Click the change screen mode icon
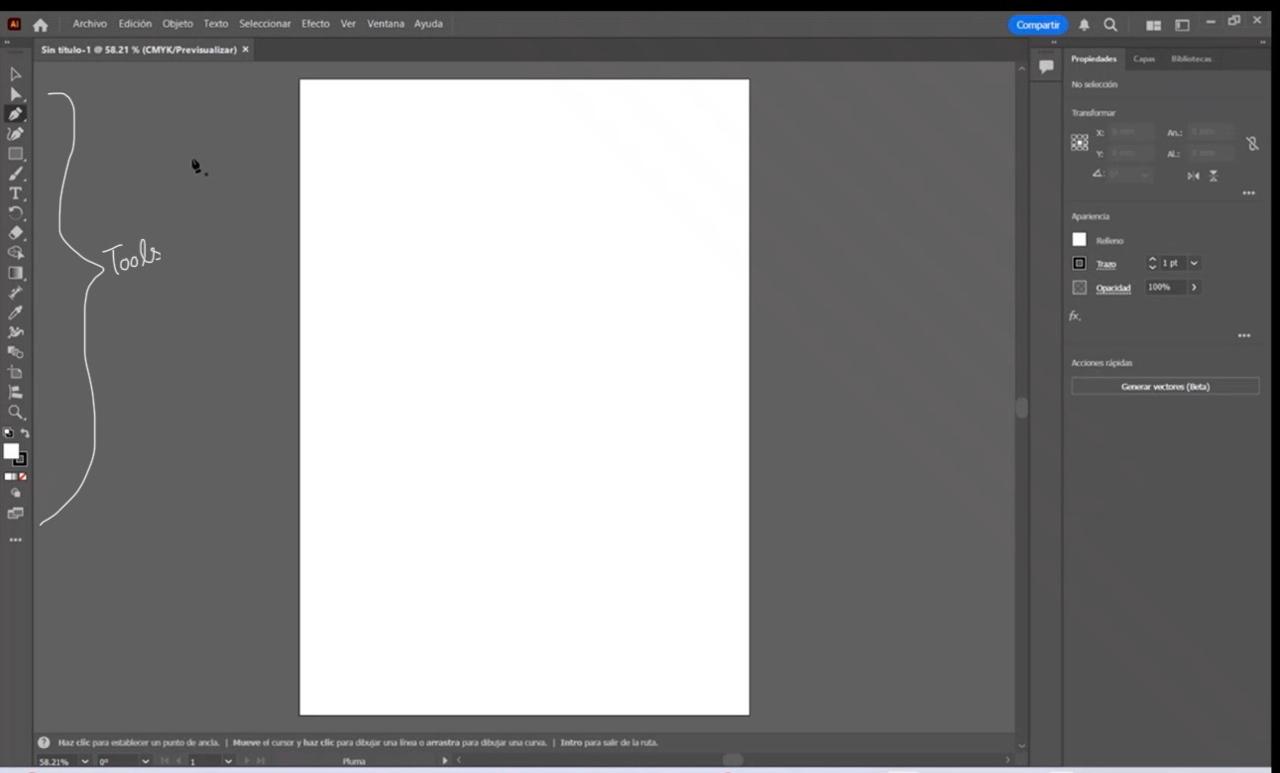This screenshot has width=1280, height=773. click(15, 513)
